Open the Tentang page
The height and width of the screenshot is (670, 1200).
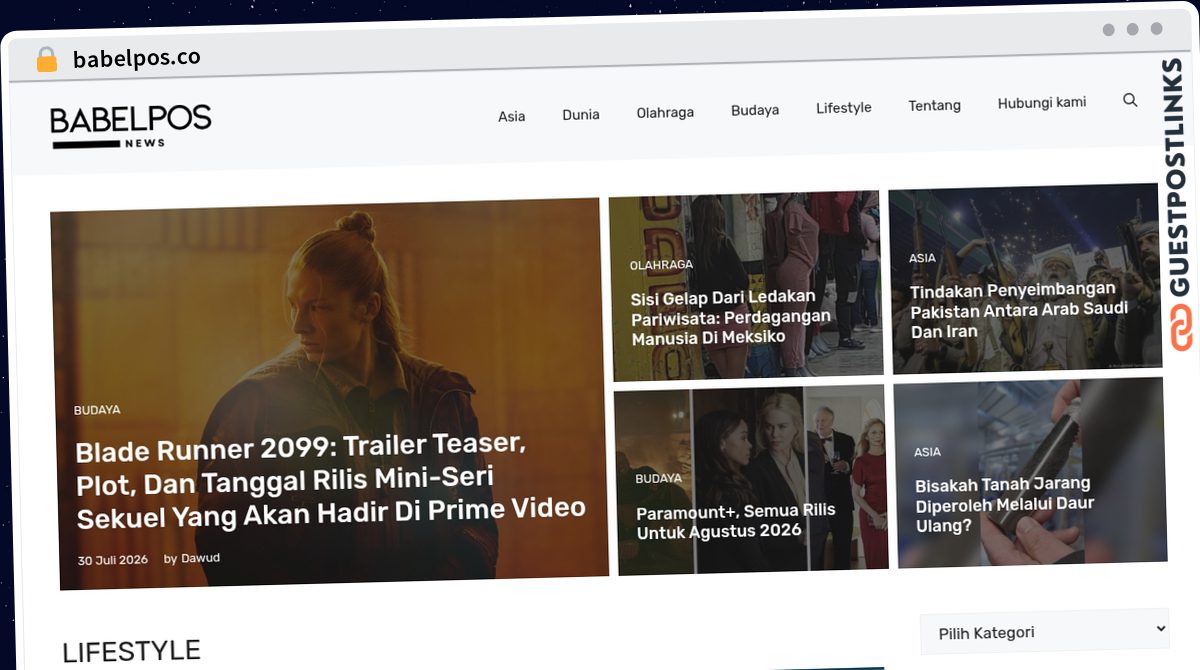[935, 105]
